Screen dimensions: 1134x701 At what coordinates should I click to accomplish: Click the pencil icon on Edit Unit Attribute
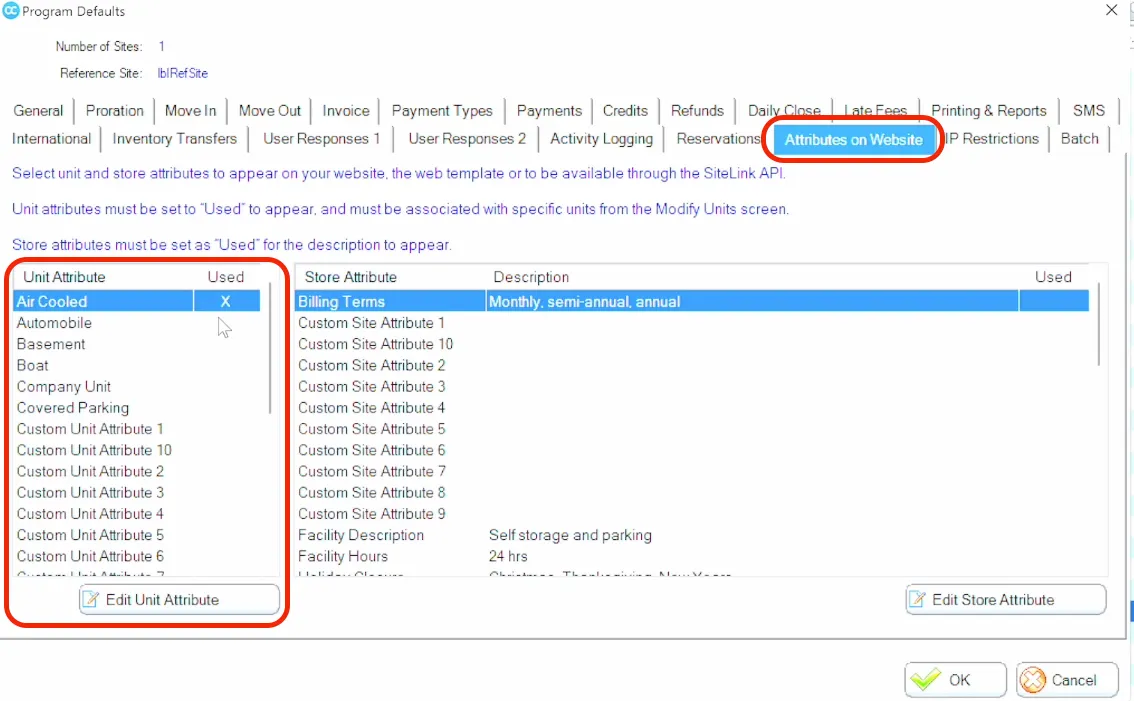point(90,600)
